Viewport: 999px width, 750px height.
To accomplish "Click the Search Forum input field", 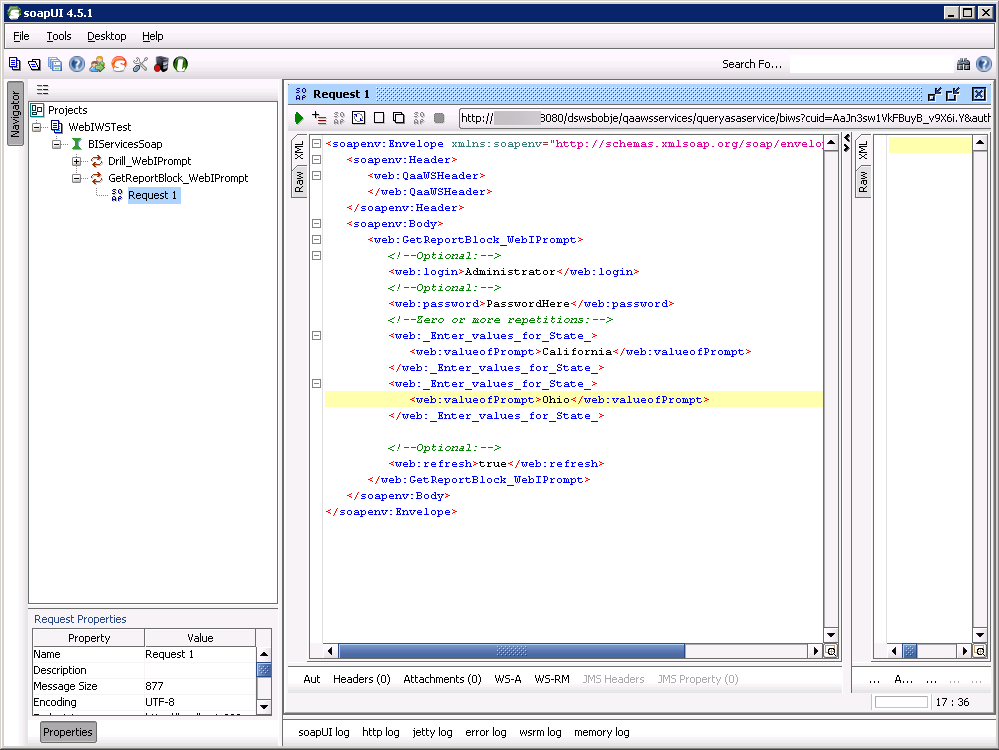I will click(870, 64).
